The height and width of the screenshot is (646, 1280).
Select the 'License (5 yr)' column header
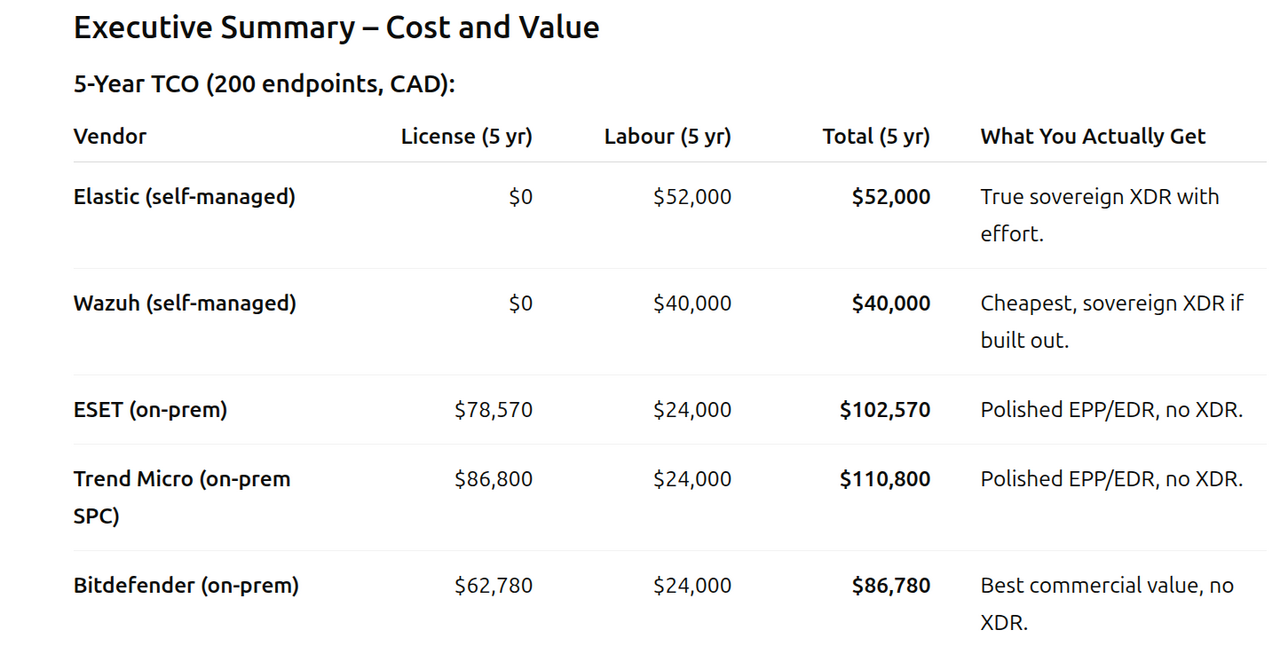click(466, 136)
